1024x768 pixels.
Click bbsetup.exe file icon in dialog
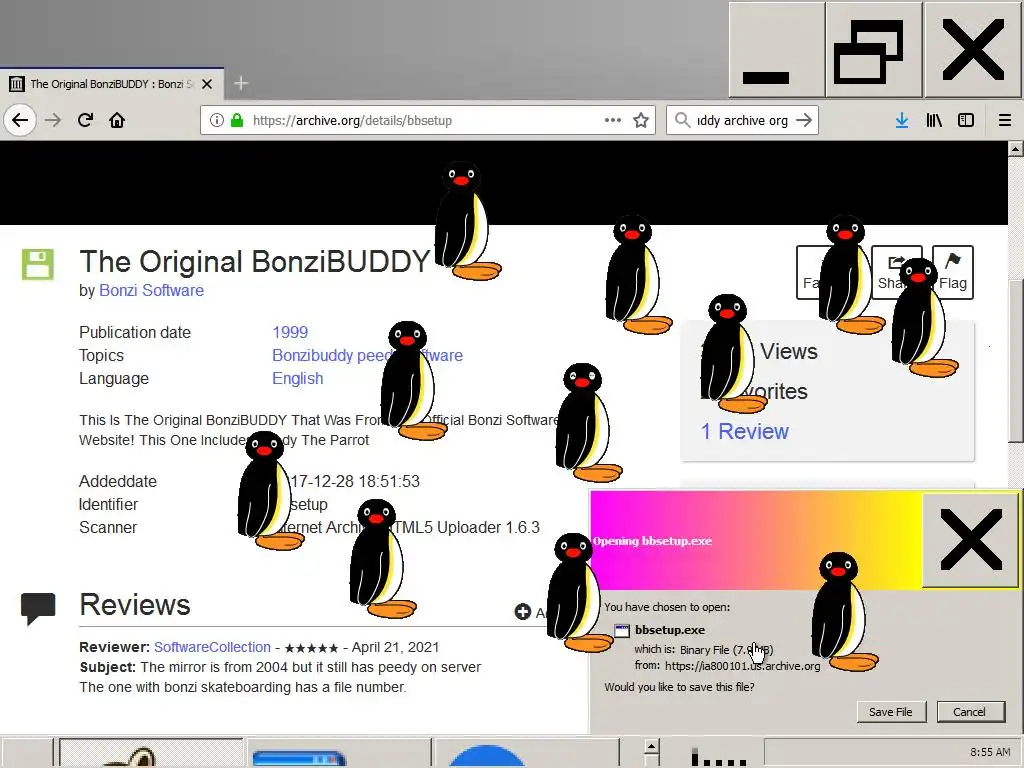622,630
